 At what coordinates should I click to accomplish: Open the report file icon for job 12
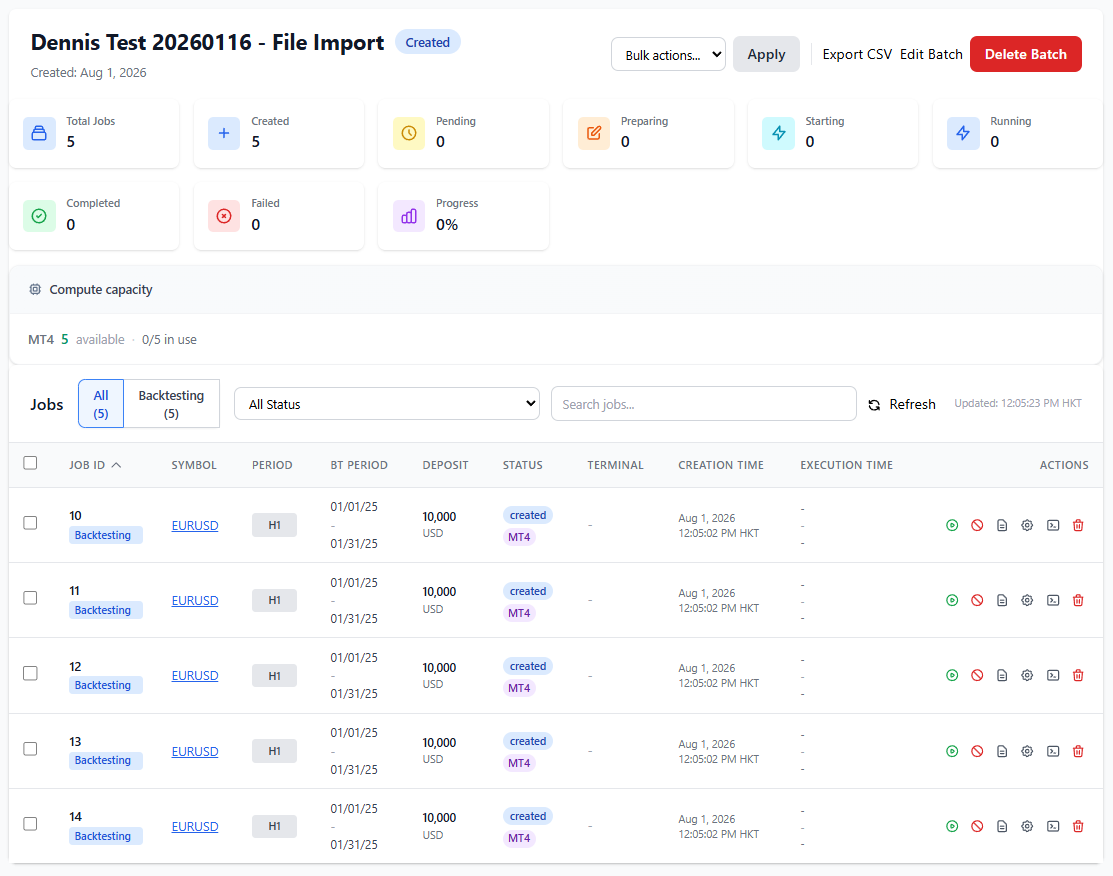(1002, 675)
